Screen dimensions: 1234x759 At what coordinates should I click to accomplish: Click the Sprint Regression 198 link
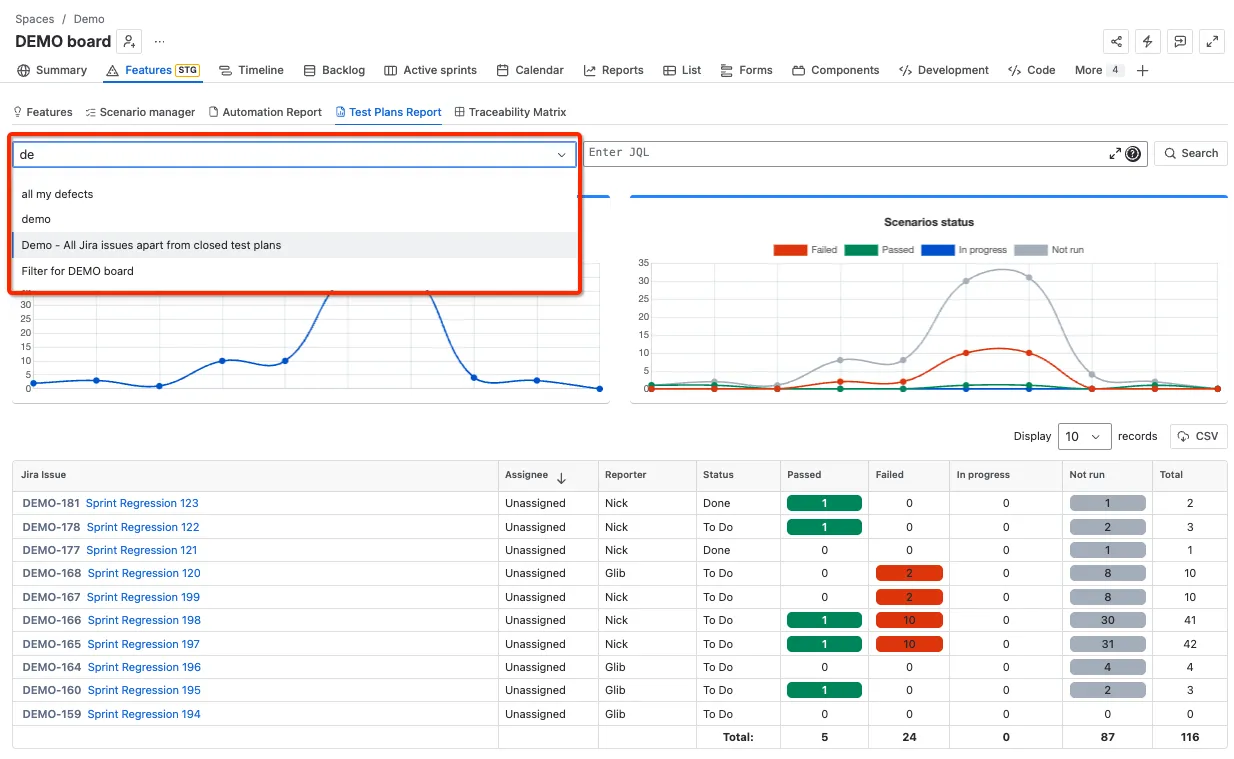click(144, 620)
